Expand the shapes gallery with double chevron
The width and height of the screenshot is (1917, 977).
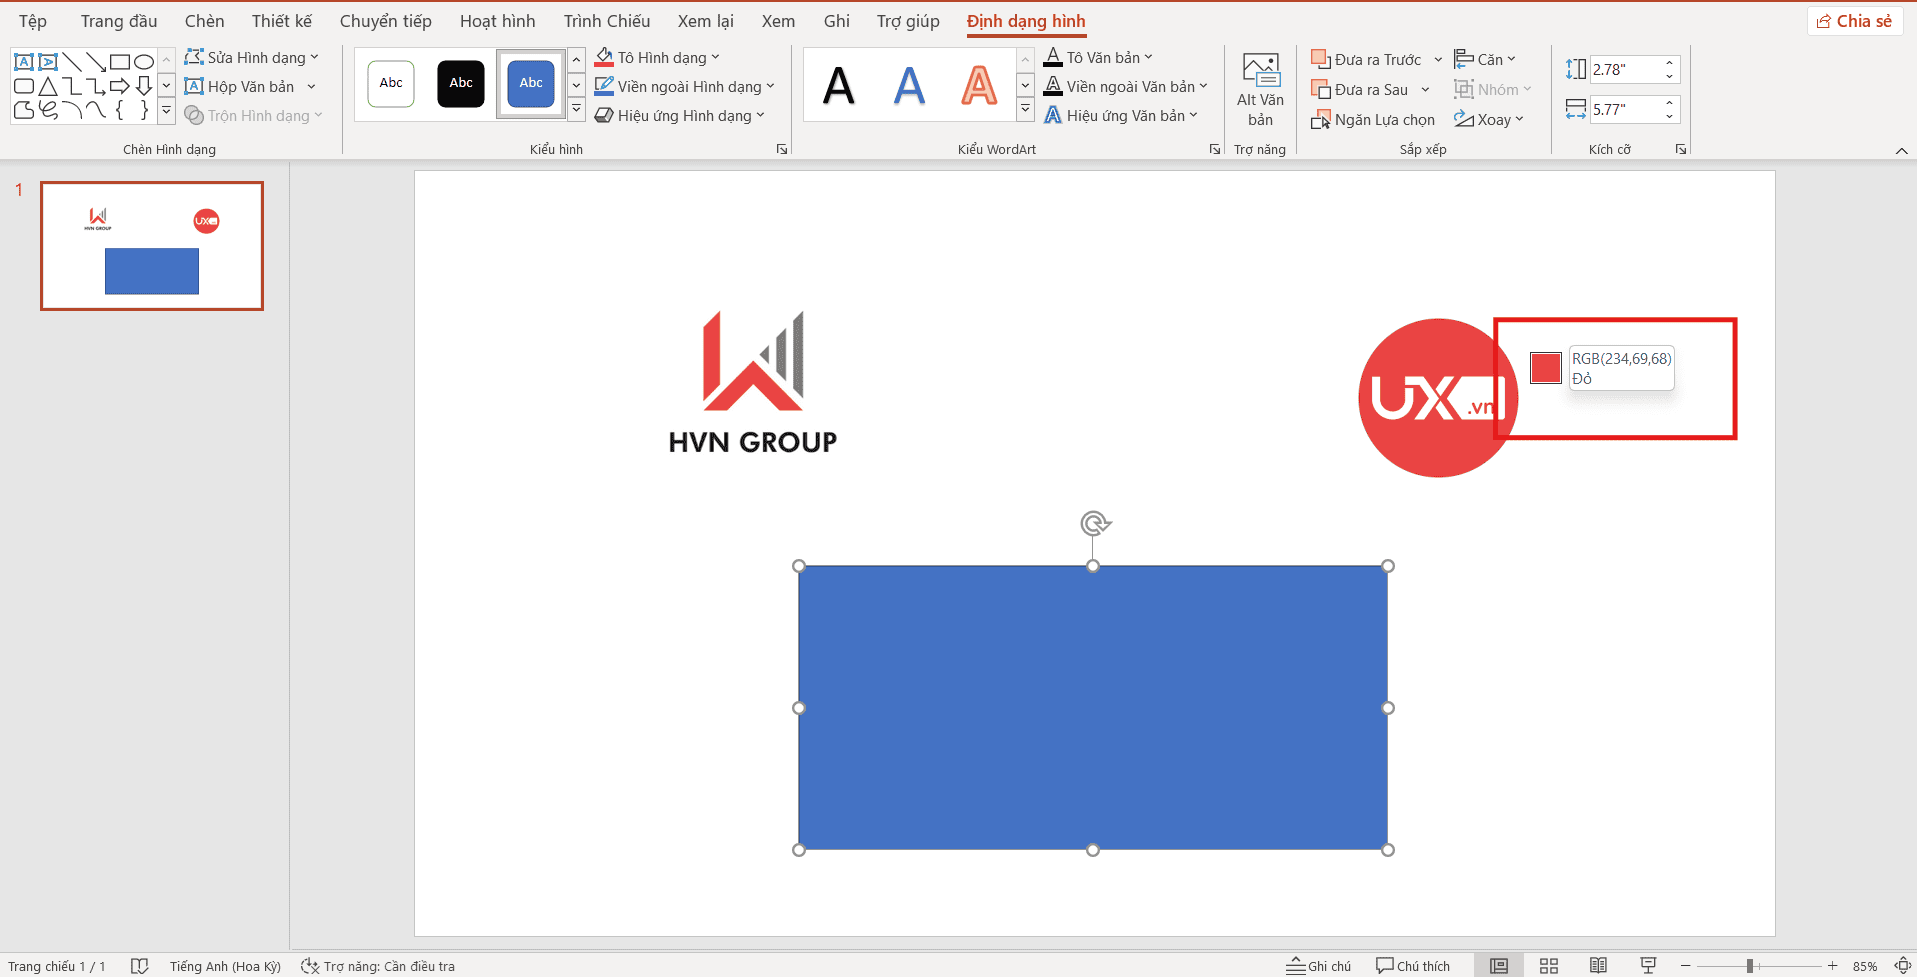point(166,112)
